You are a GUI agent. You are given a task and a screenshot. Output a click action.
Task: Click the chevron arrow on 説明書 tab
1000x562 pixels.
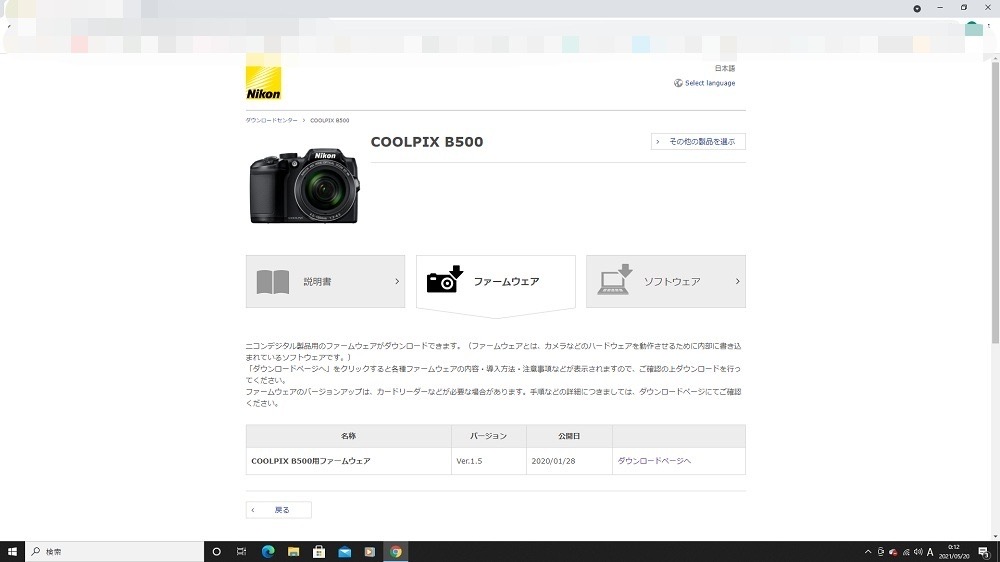397,282
